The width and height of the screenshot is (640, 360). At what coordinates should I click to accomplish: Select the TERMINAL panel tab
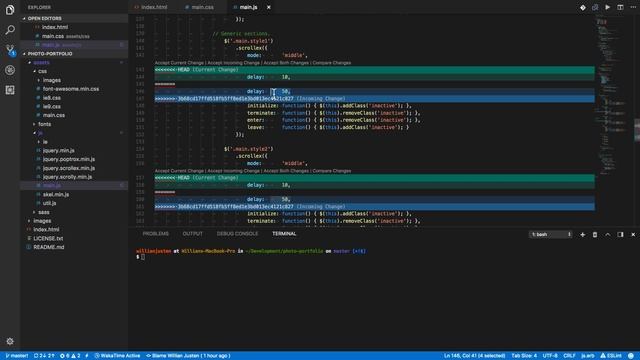tap(284, 234)
